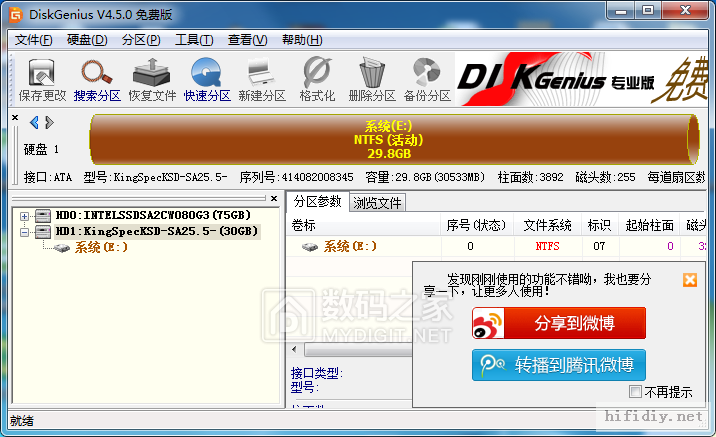Click the 起始柱面 column header
The image size is (716, 437).
point(649,225)
